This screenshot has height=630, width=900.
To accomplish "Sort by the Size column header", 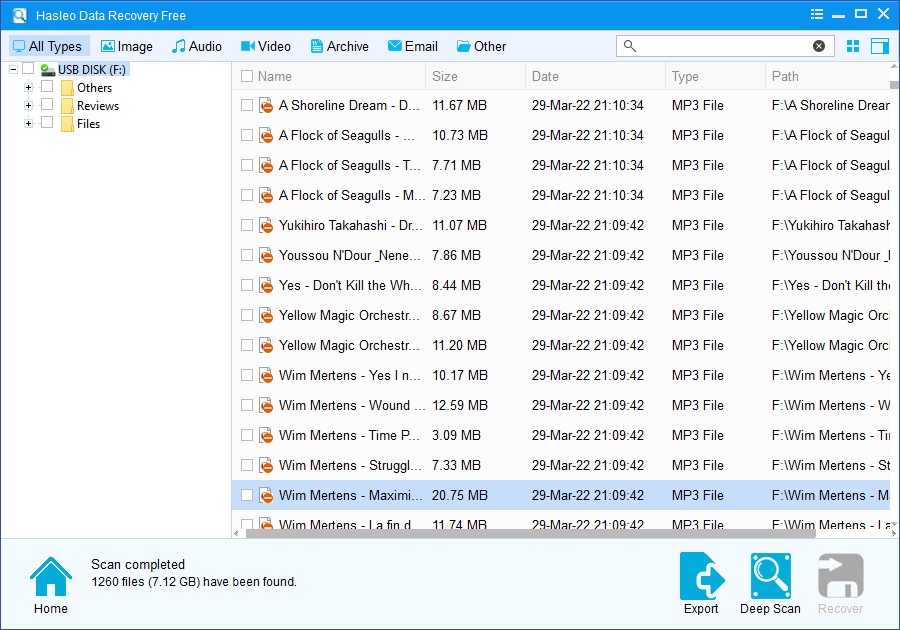I will click(475, 76).
